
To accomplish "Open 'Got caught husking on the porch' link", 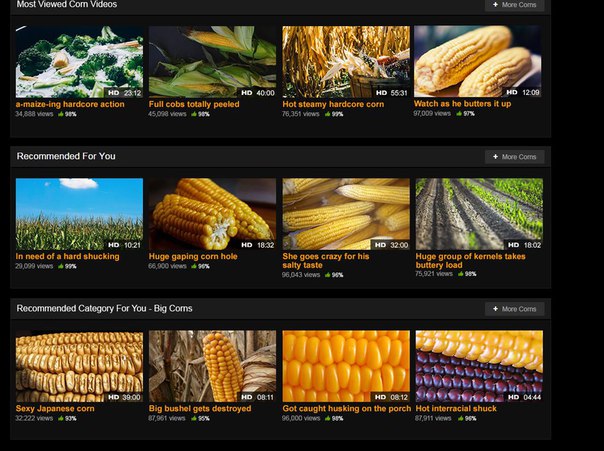I will pyautogui.click(x=347, y=409).
